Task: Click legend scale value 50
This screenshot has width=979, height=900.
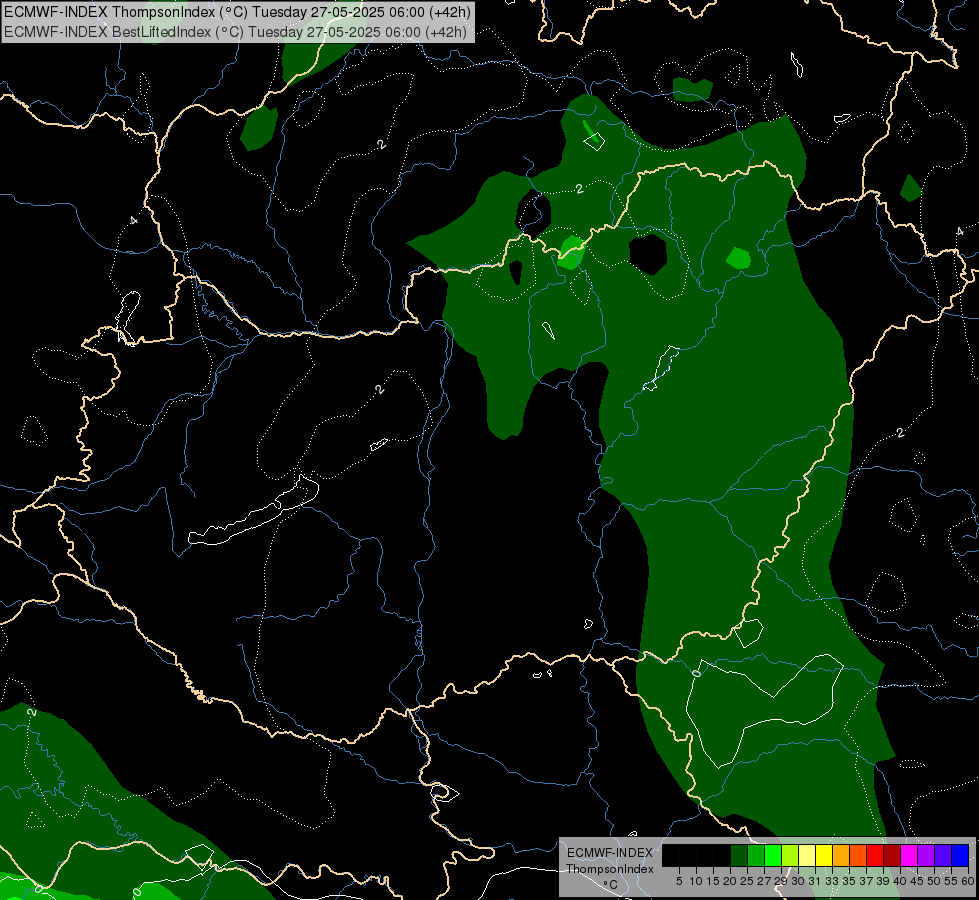Action: pyautogui.click(x=934, y=881)
